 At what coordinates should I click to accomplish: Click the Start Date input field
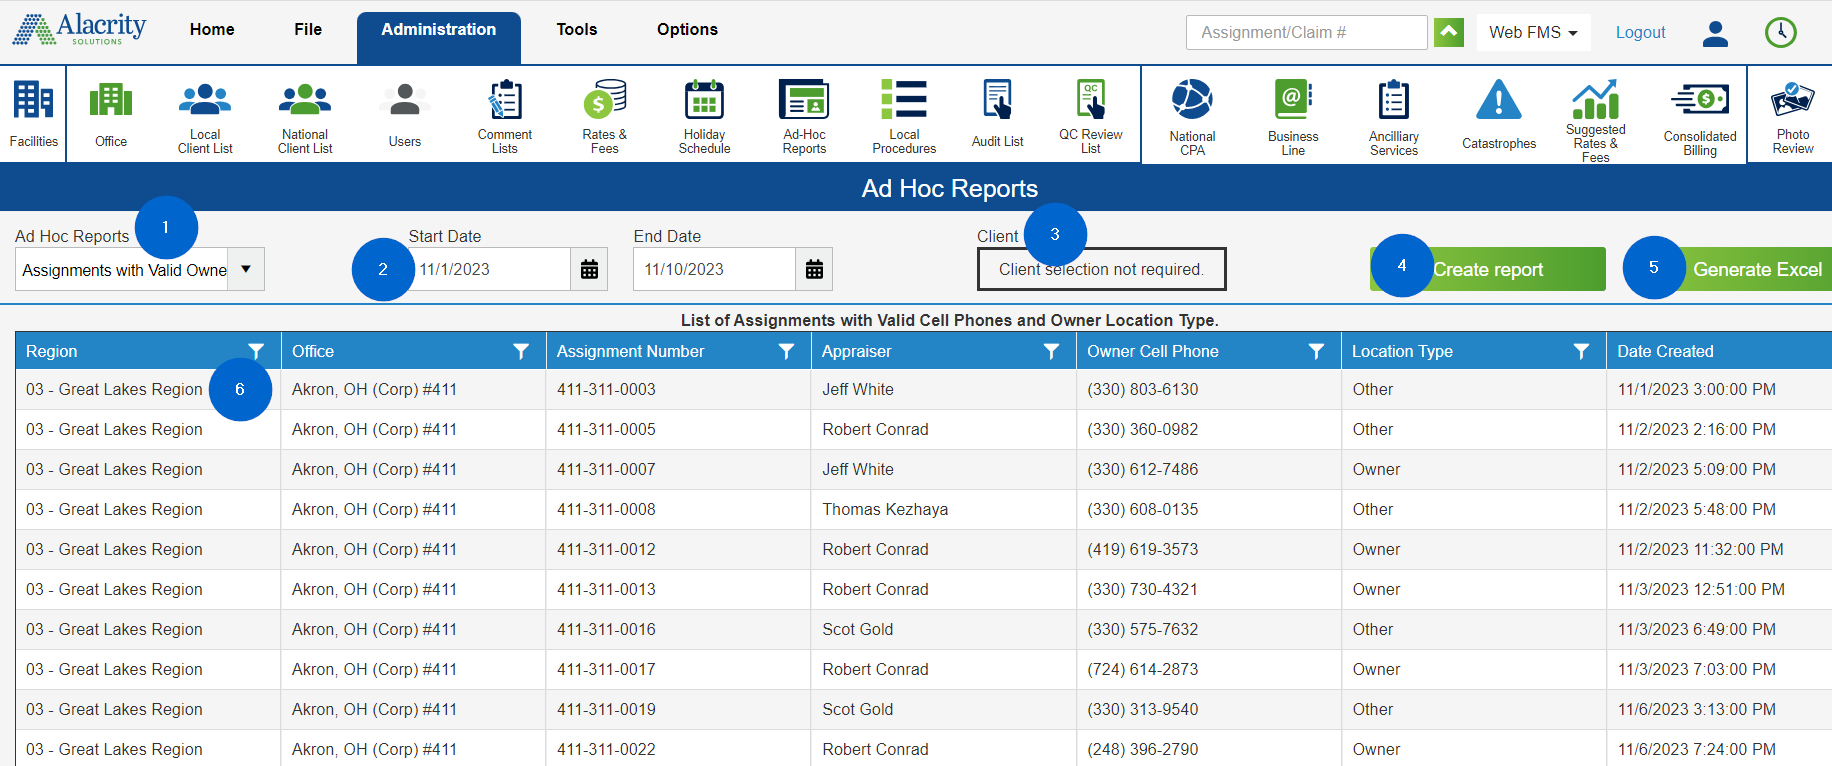click(490, 269)
